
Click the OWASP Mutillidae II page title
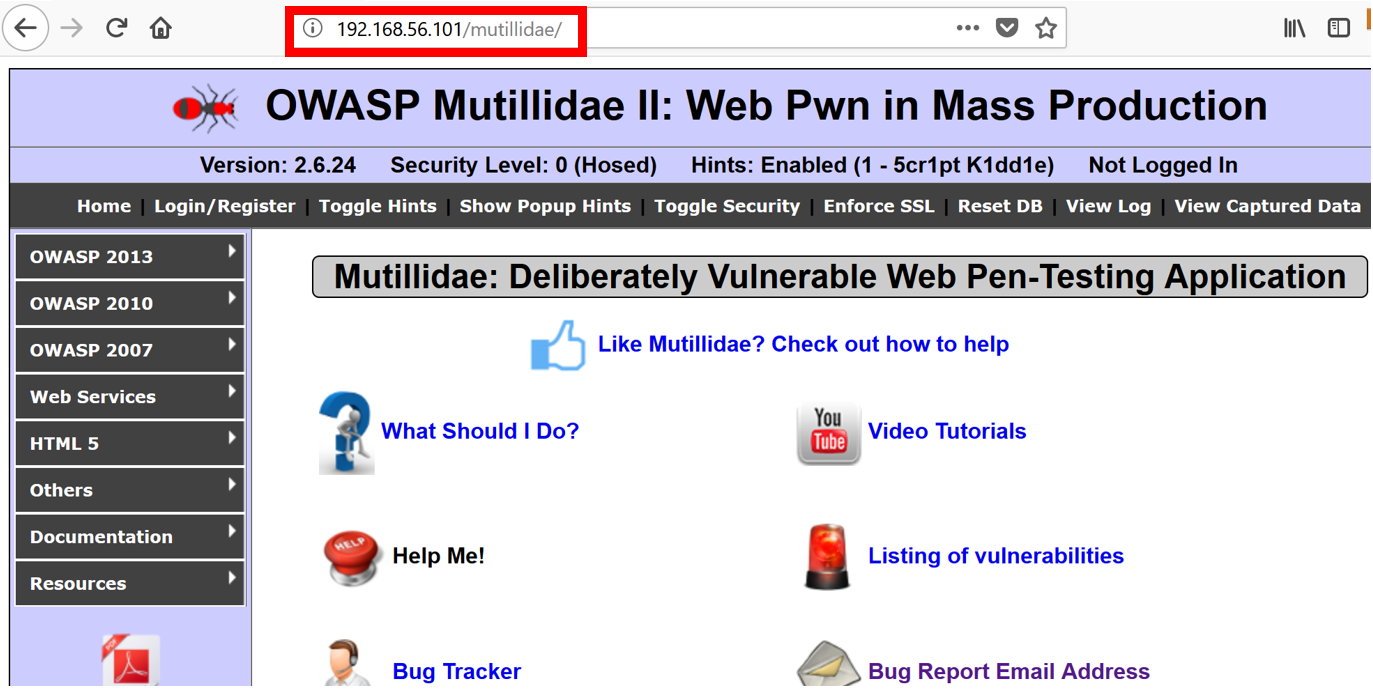[x=766, y=105]
